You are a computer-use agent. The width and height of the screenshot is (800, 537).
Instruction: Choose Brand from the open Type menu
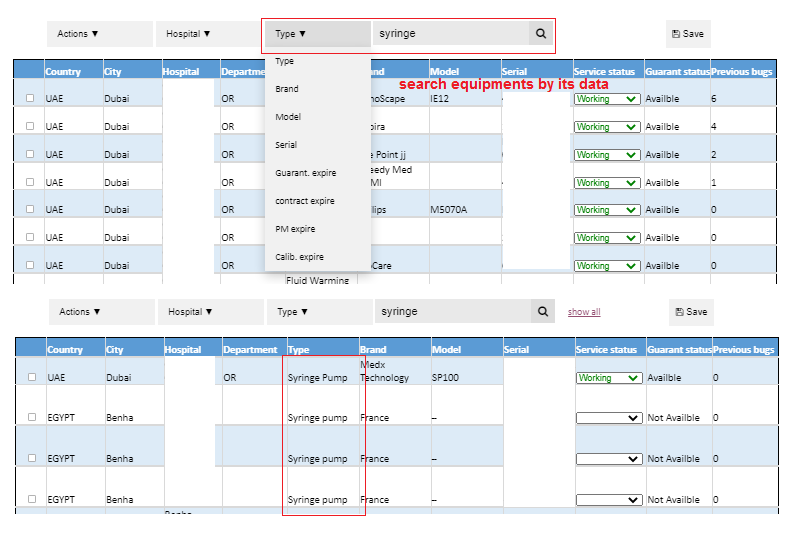(287, 89)
